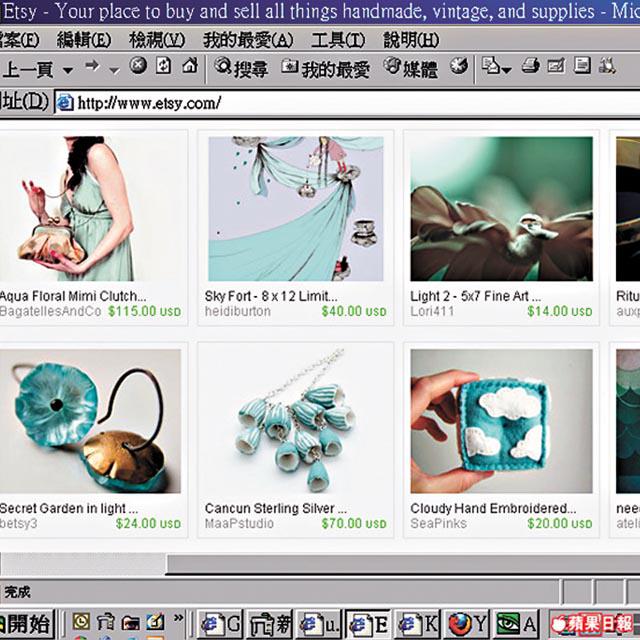This screenshot has height=640, width=640.
Task: Open the Light 2 Fine Art thumbnail
Action: [501, 209]
